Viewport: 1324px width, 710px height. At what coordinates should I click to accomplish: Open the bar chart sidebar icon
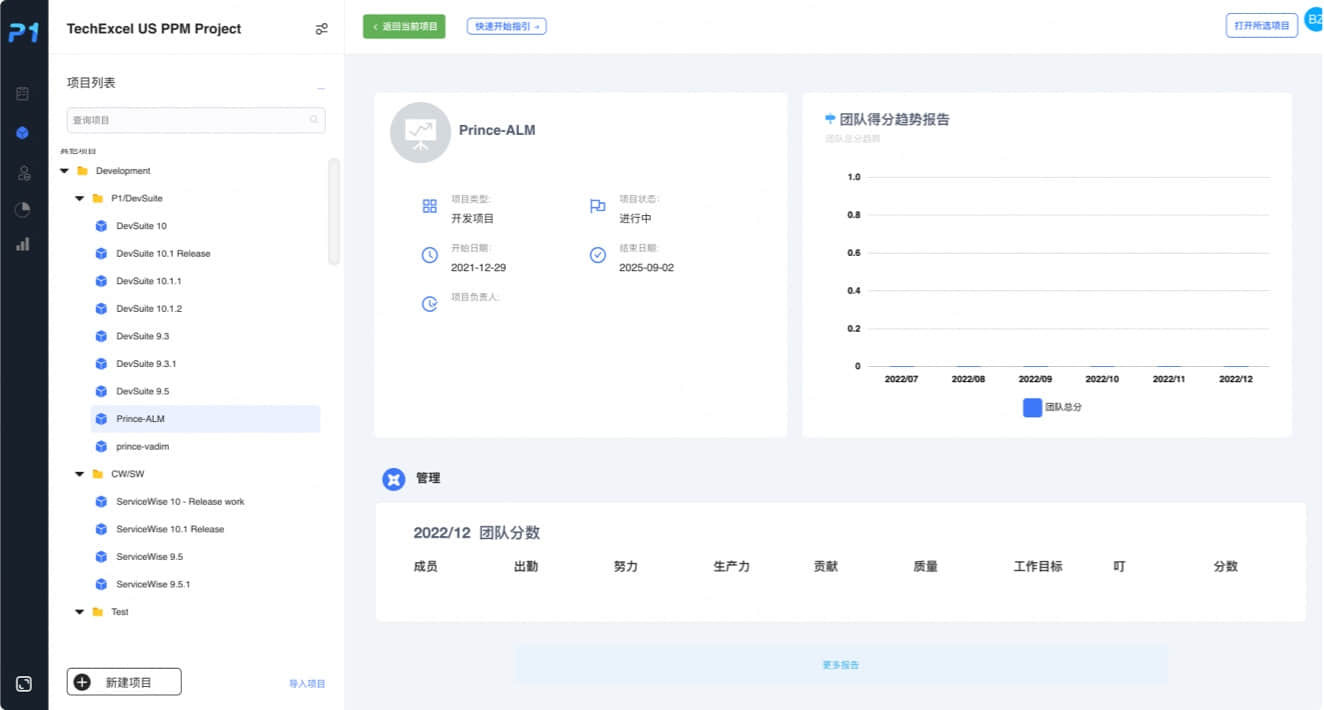coord(23,244)
